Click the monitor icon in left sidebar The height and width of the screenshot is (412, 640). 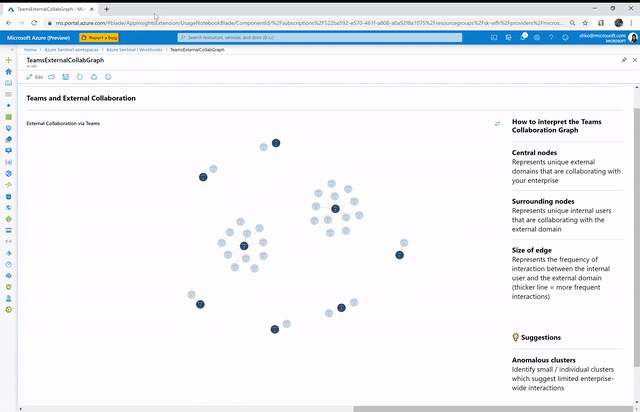pos(8,151)
